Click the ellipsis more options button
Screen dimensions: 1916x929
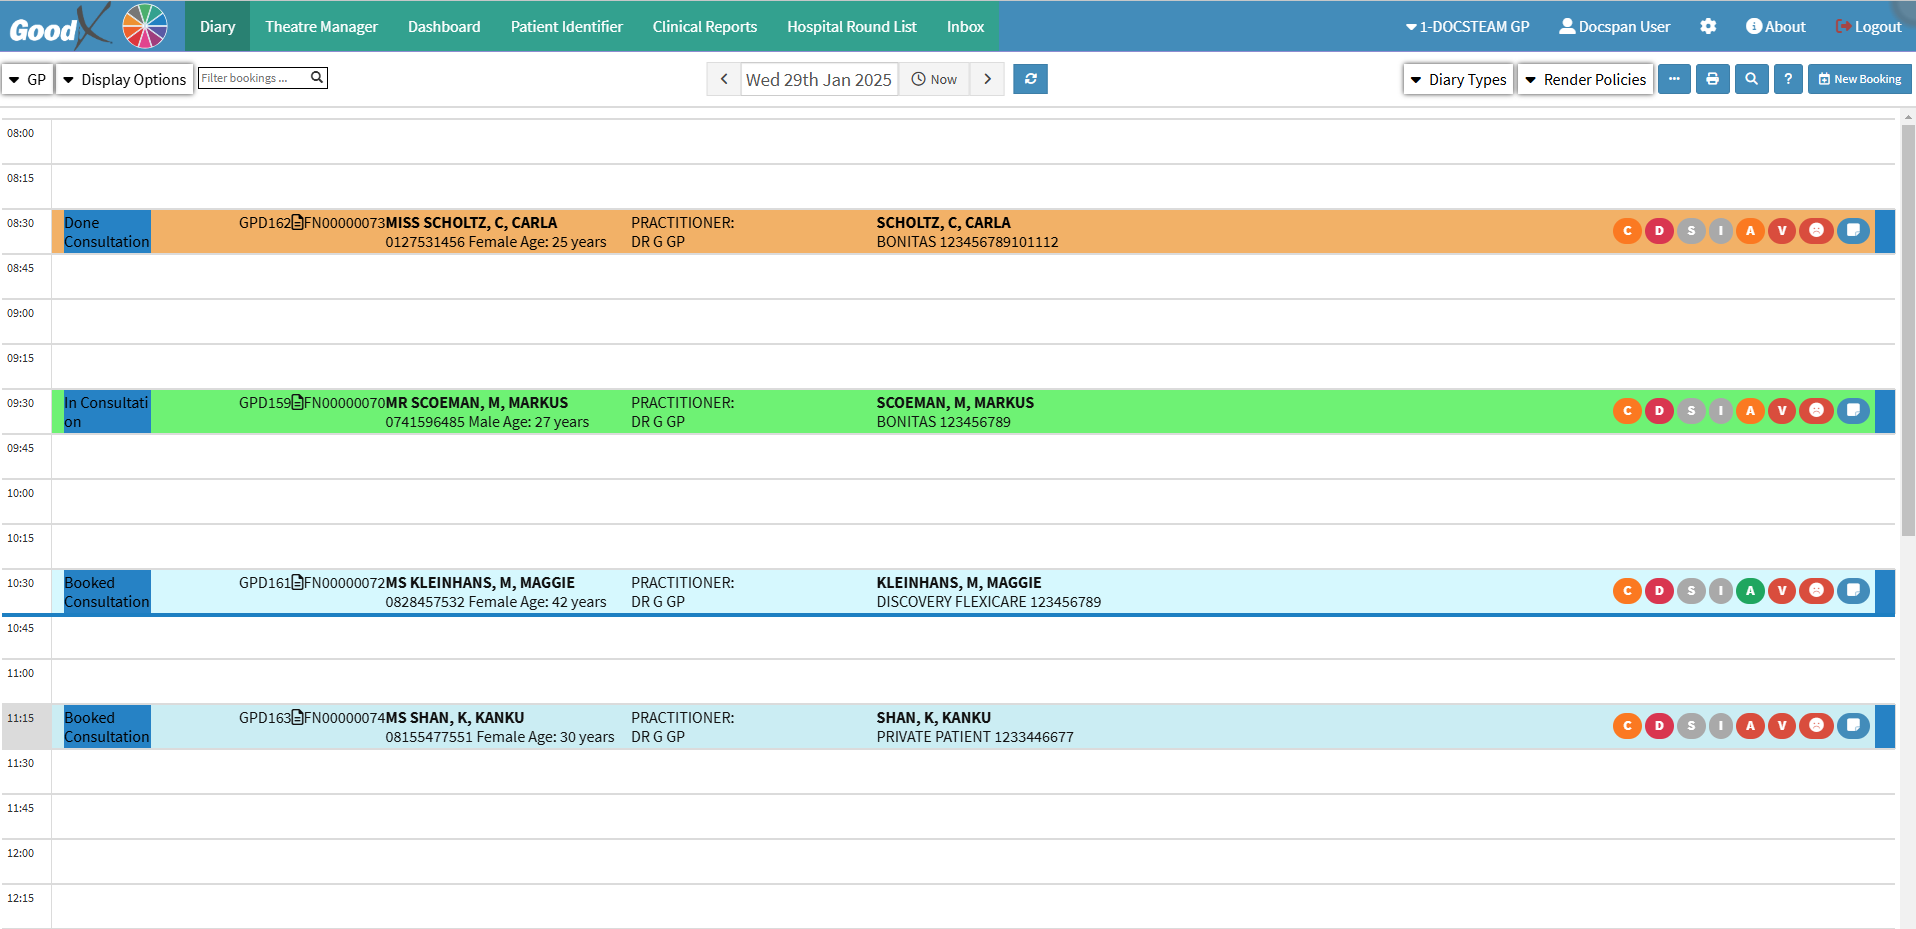pos(1674,79)
